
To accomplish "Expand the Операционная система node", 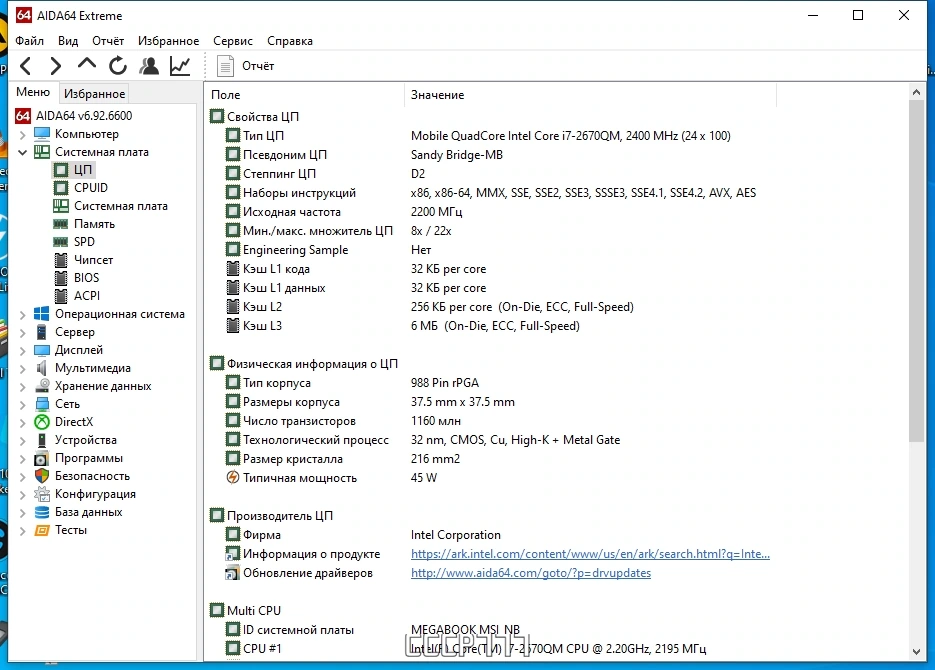I will pyautogui.click(x=22, y=315).
